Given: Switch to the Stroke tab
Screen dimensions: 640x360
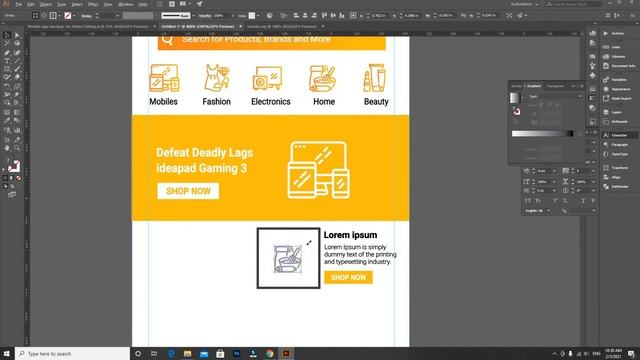Looking at the screenshot, I should coord(517,86).
